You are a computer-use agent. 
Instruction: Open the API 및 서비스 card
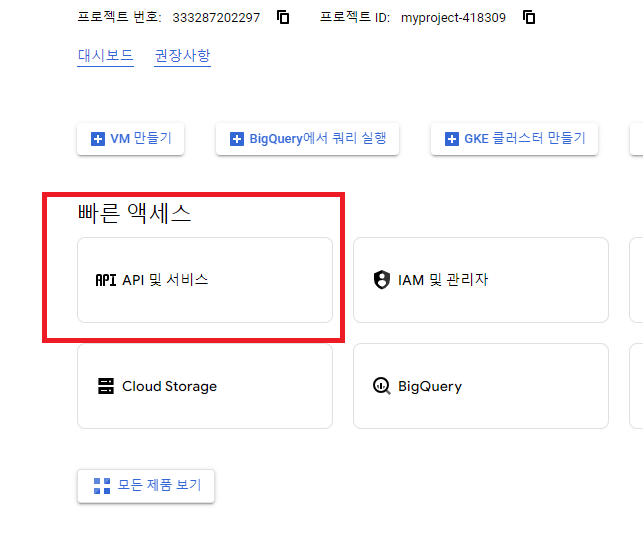point(205,280)
